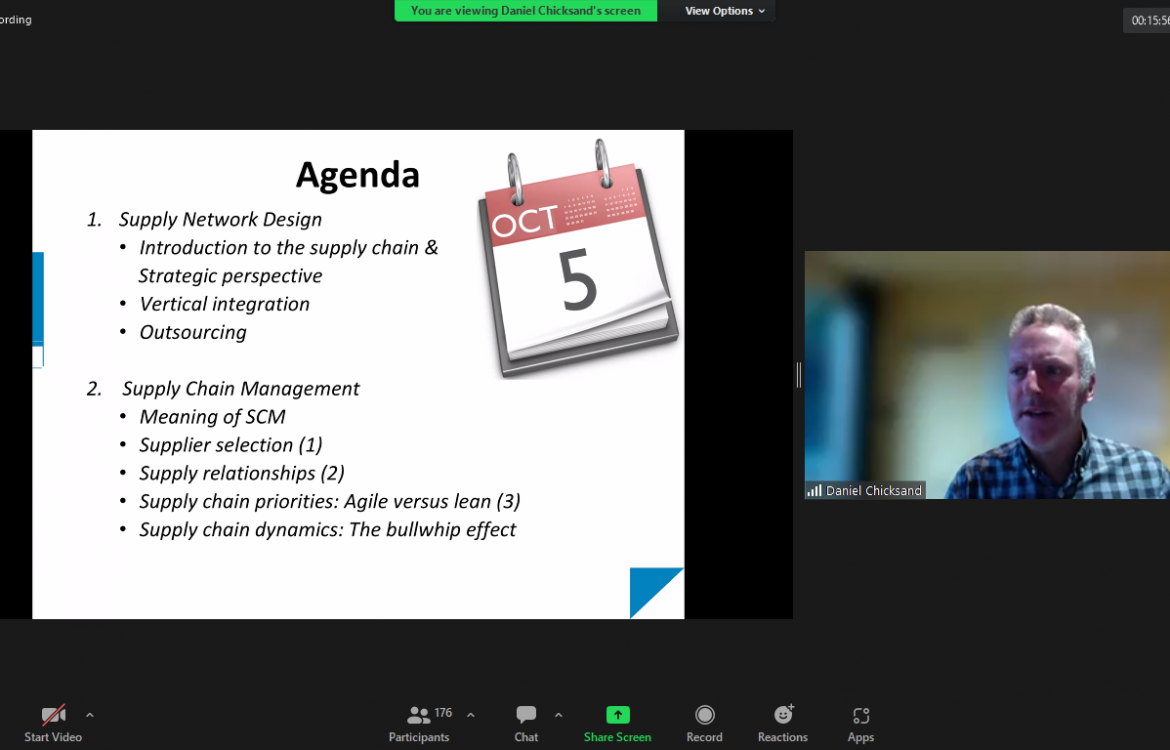Click the 'Supply relationships (2)' bullet
Image resolution: width=1170 pixels, height=750 pixels.
pos(242,473)
